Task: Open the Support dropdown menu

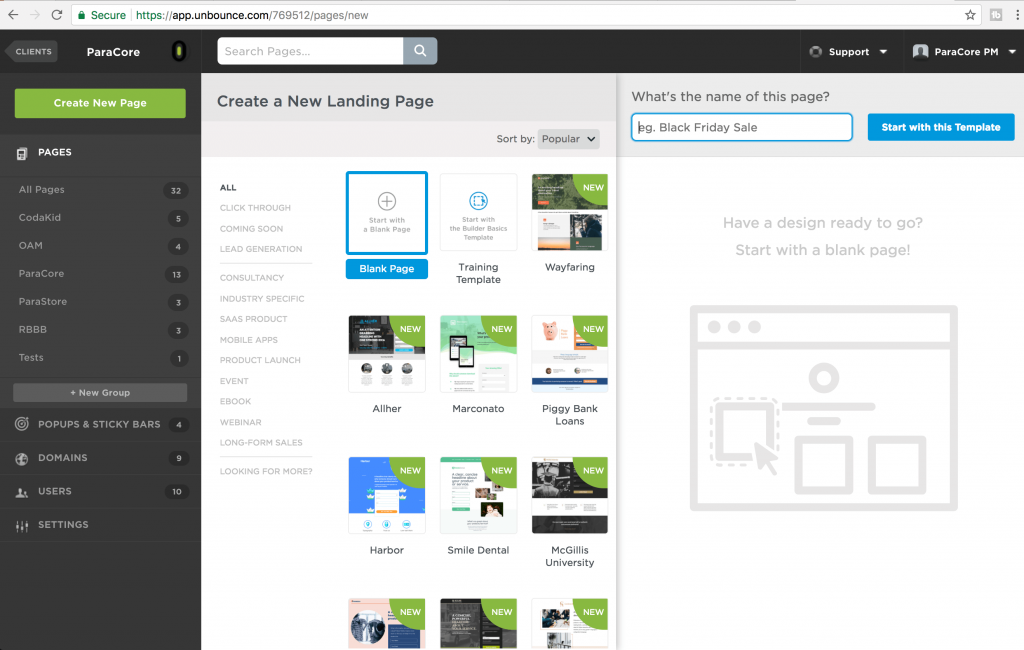Action: [x=848, y=52]
